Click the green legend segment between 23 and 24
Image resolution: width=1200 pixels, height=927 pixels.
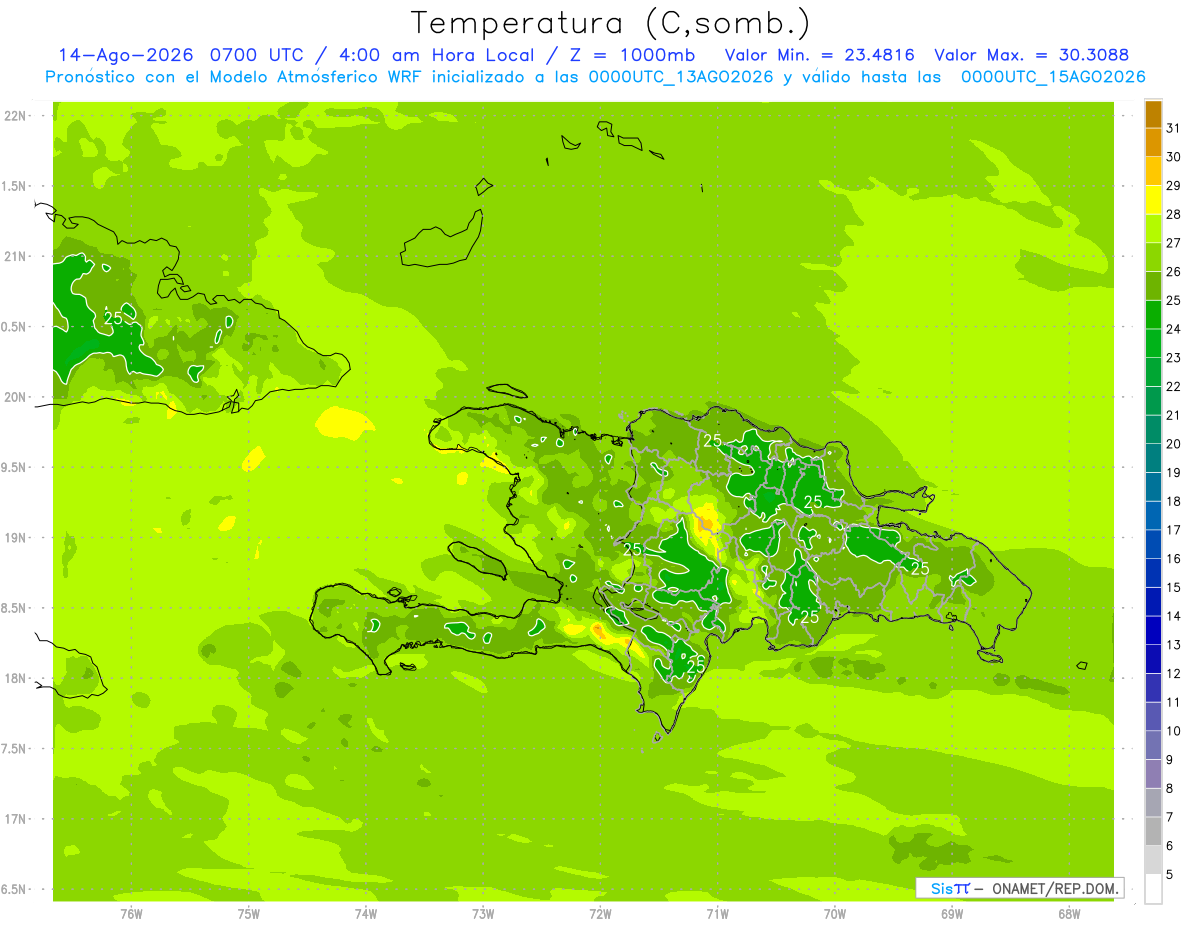click(1153, 344)
